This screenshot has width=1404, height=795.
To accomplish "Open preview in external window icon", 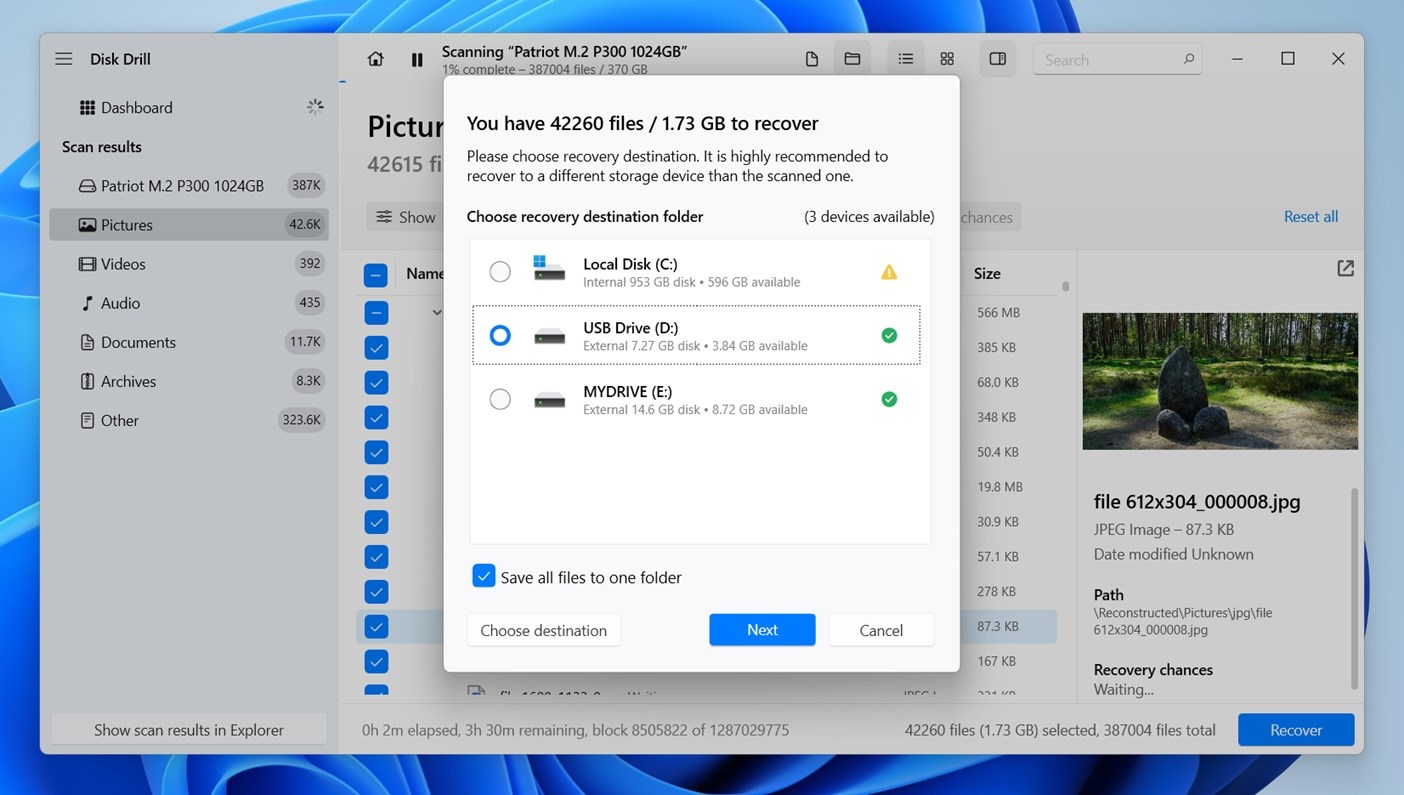I will [x=1345, y=268].
